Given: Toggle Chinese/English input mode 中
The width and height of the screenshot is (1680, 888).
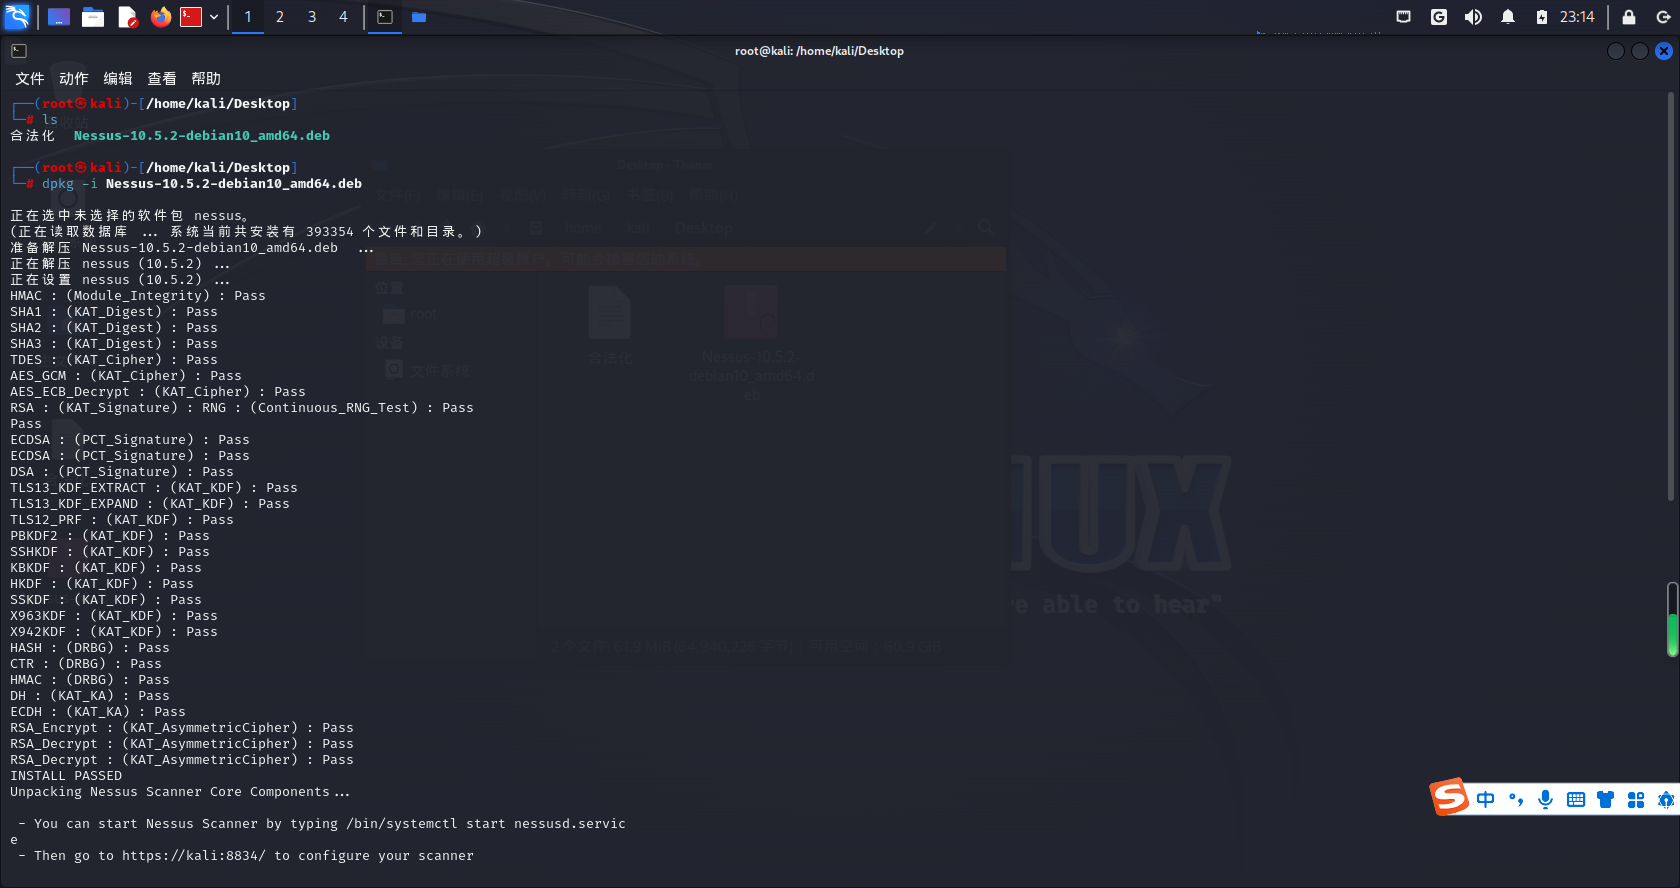Looking at the screenshot, I should click(1486, 800).
